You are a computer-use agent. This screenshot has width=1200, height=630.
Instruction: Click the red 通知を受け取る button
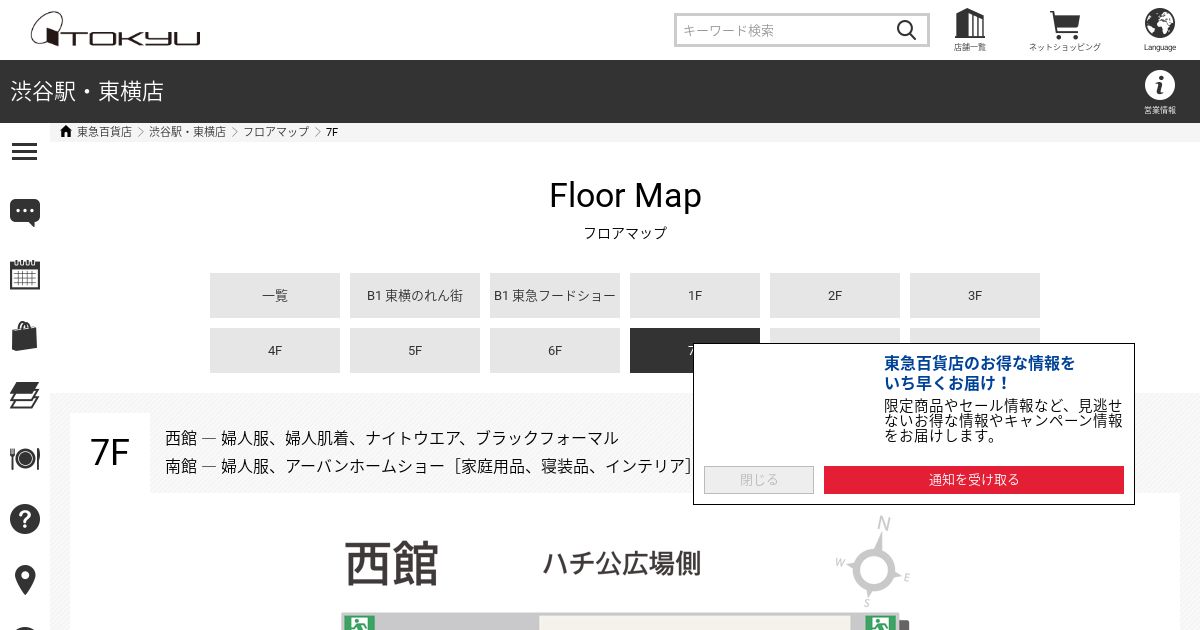974,480
